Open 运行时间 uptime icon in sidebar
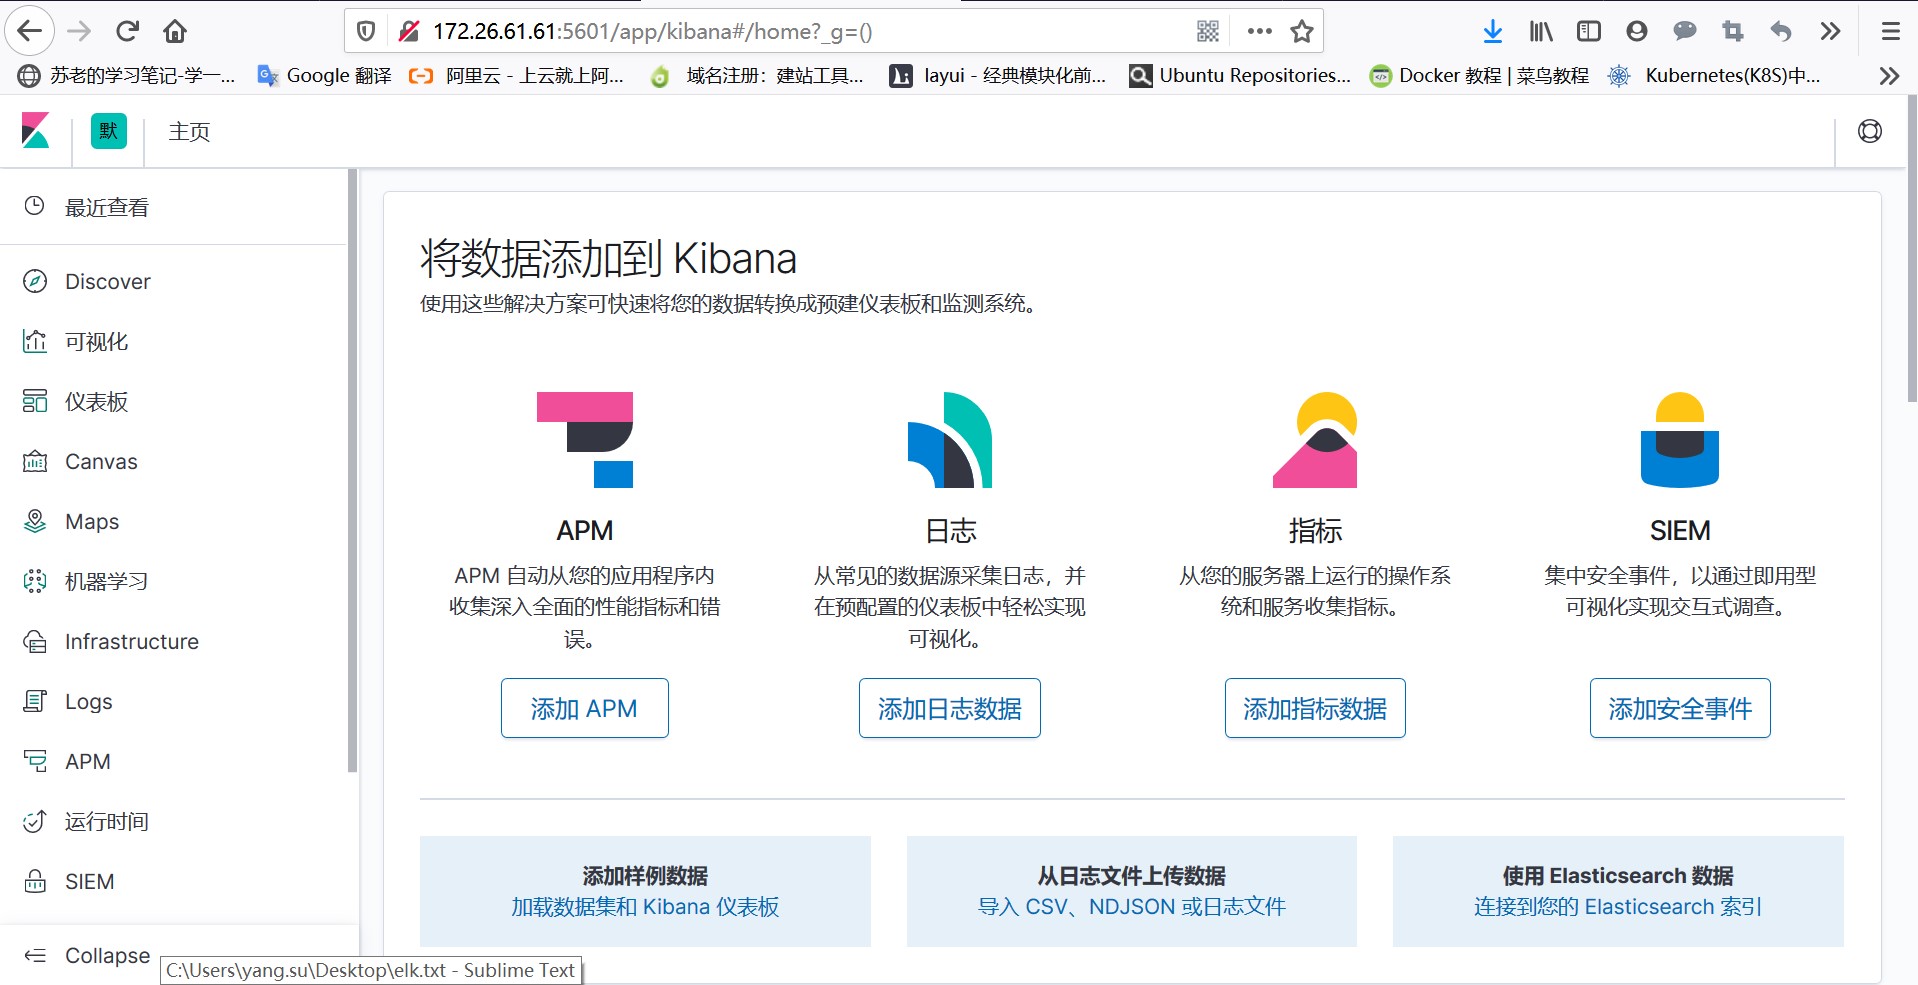Image resolution: width=1918 pixels, height=985 pixels. coord(35,821)
